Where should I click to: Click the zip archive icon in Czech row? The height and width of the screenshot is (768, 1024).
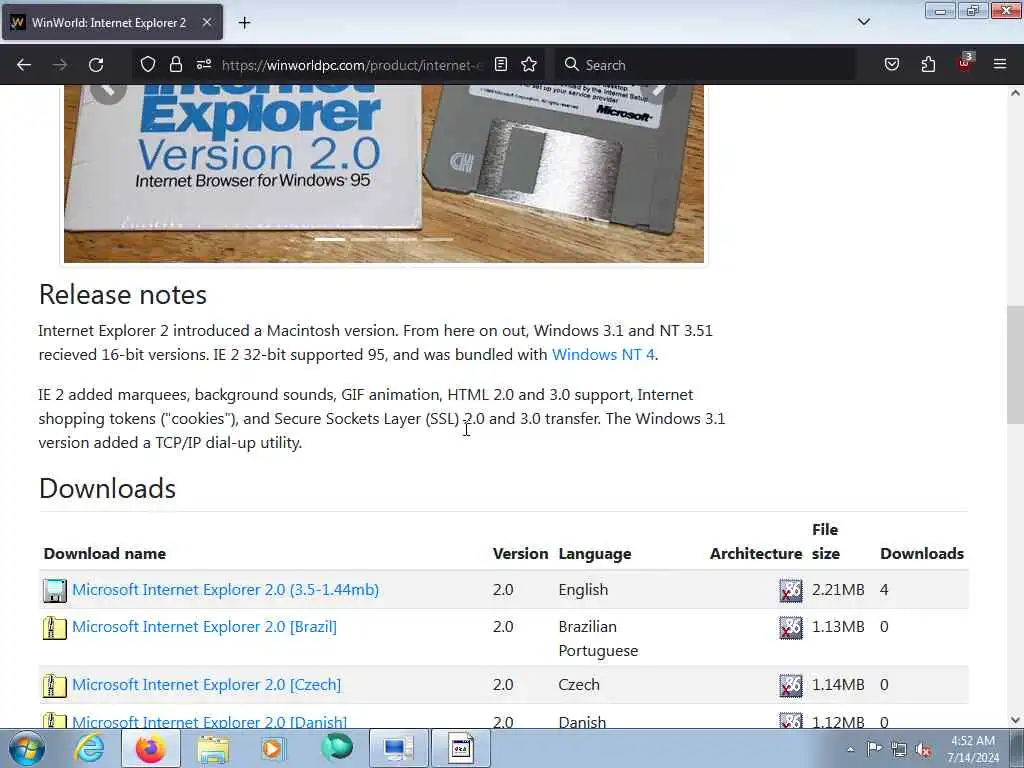(54, 686)
